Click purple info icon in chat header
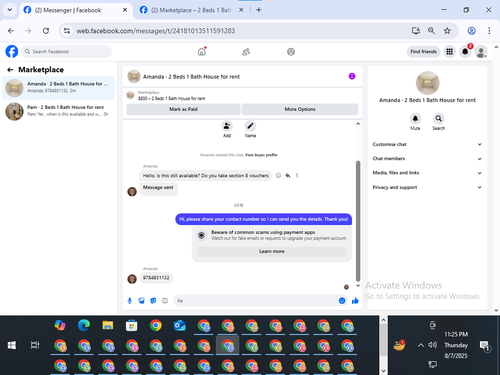 coord(352,76)
